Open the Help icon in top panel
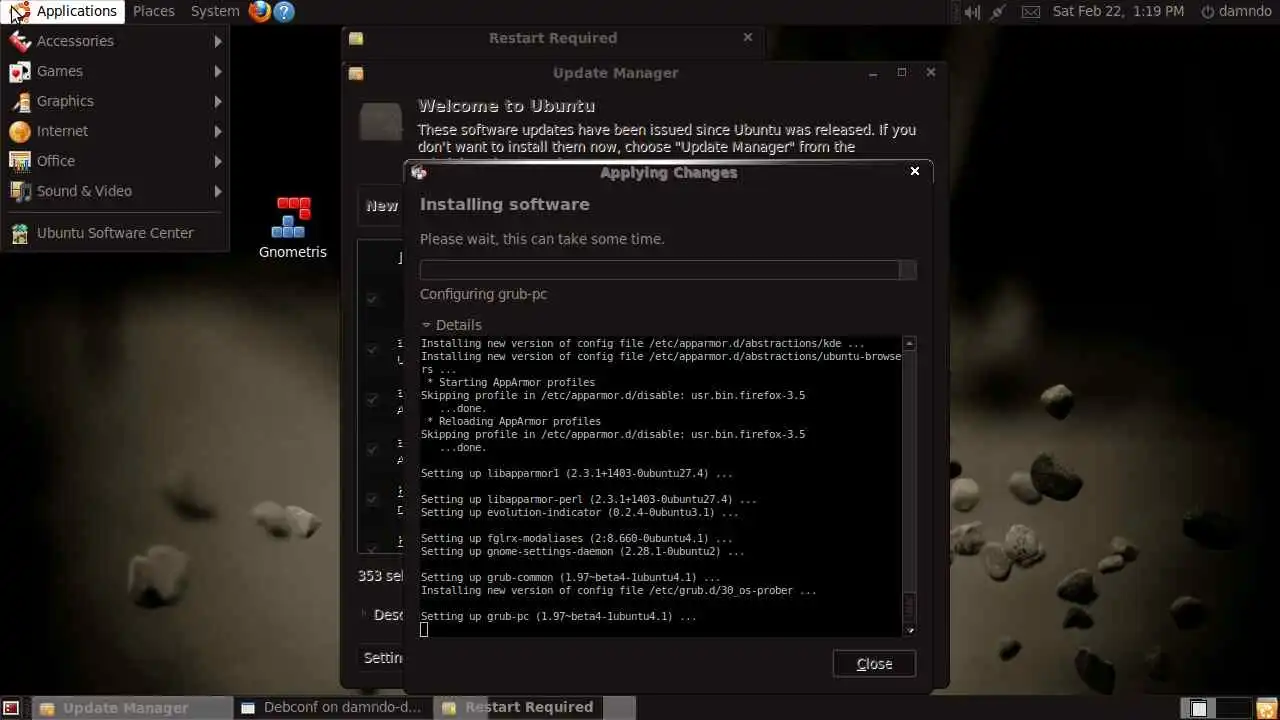This screenshot has height=720, width=1280. (284, 11)
